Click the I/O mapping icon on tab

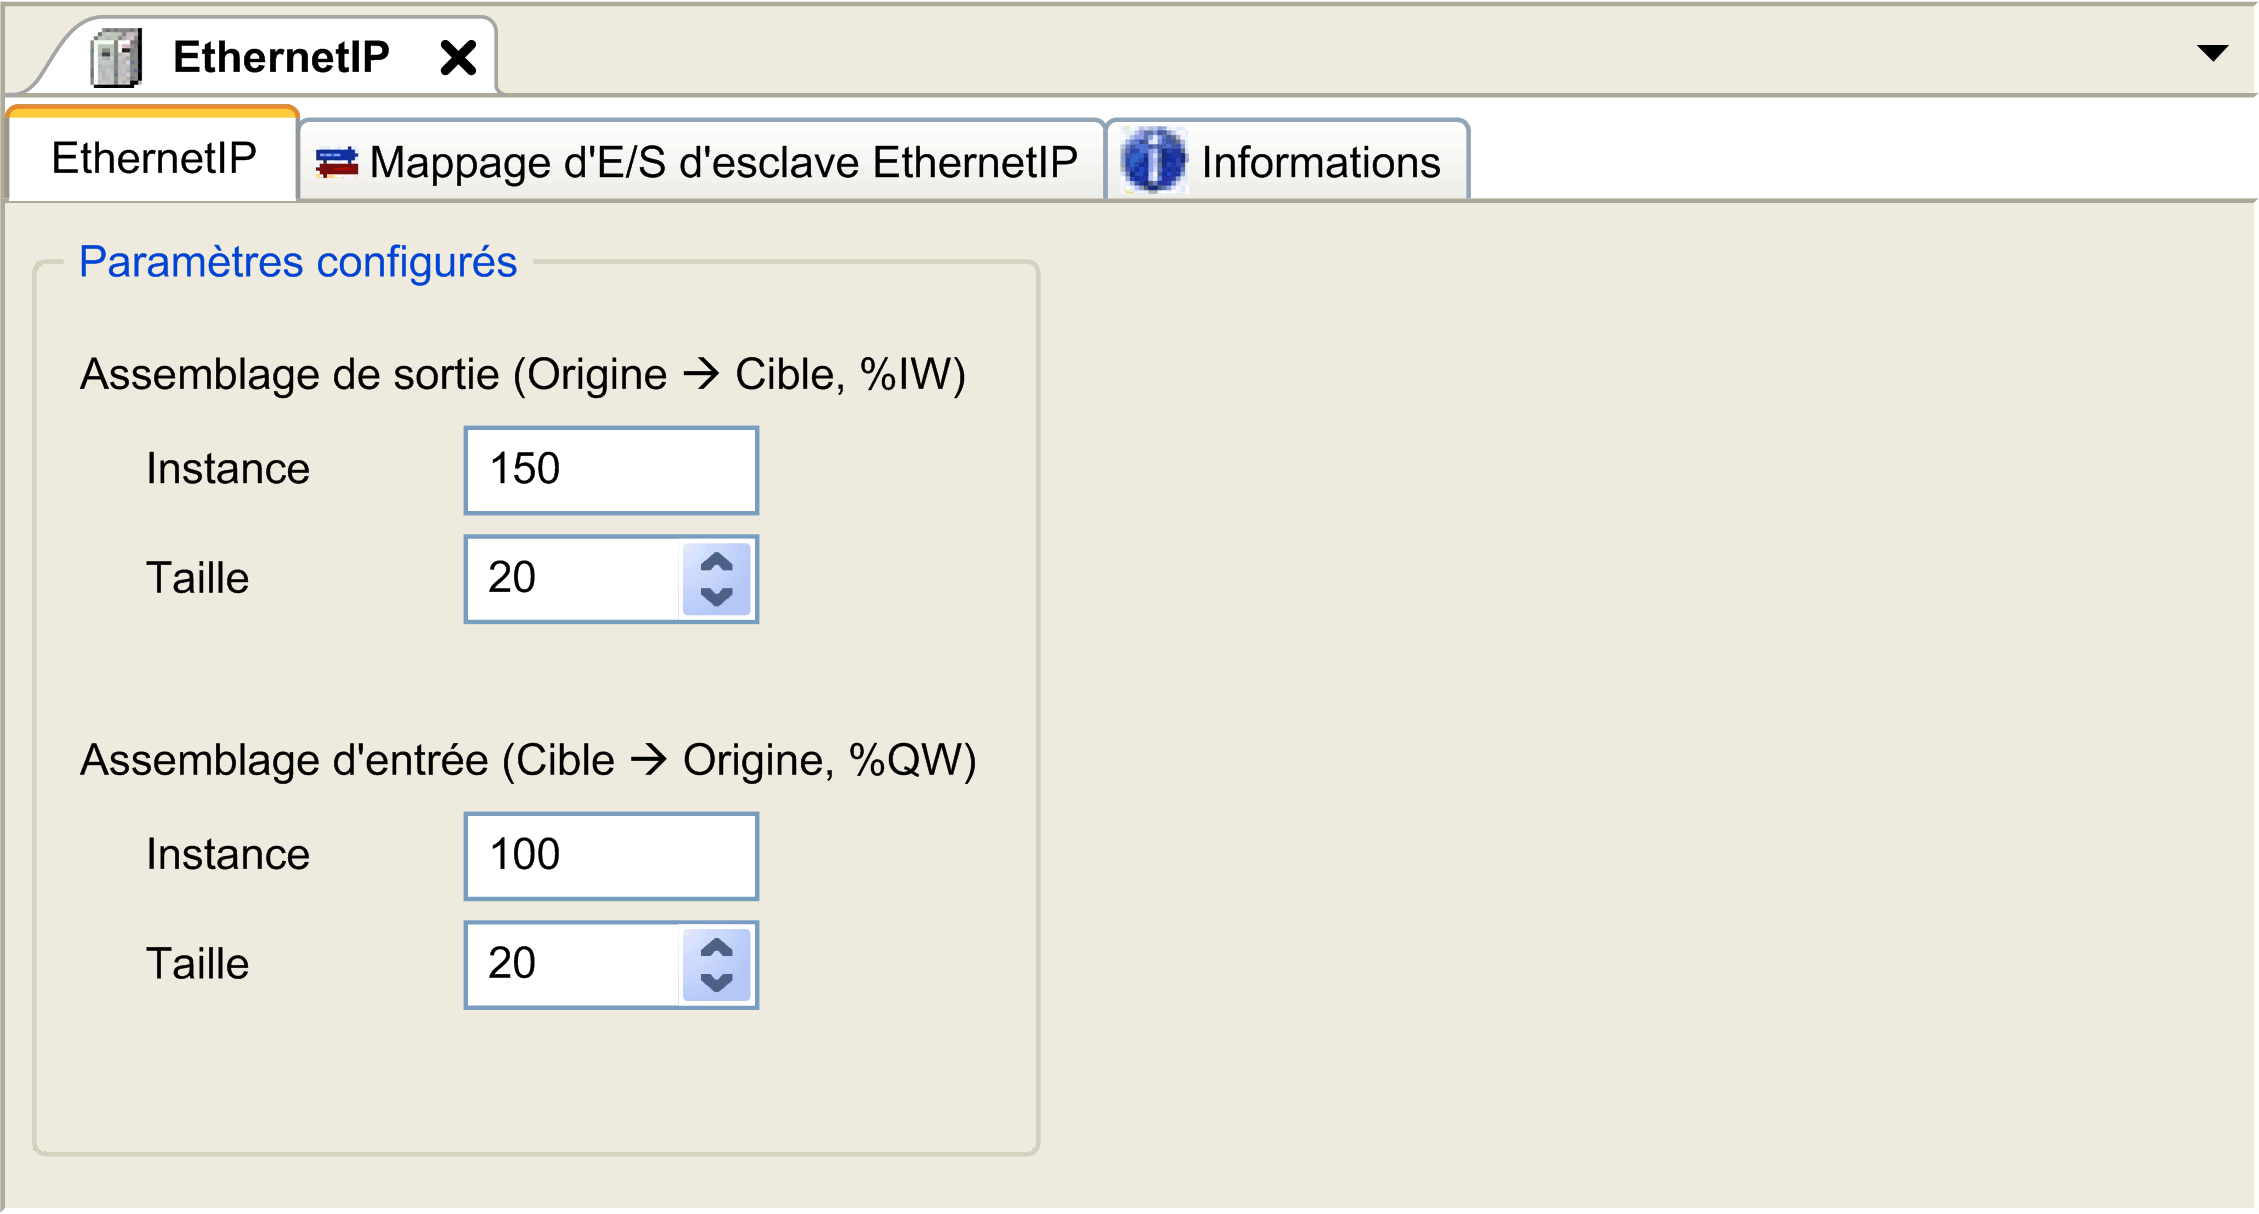(336, 162)
